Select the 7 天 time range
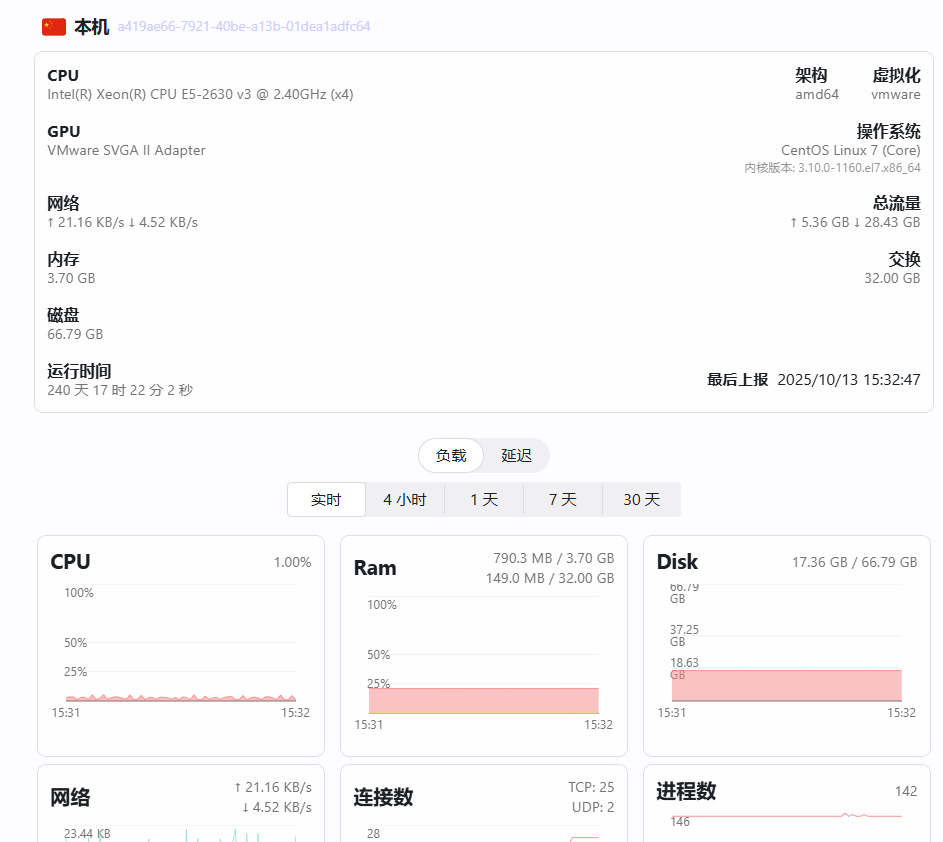 (x=563, y=500)
